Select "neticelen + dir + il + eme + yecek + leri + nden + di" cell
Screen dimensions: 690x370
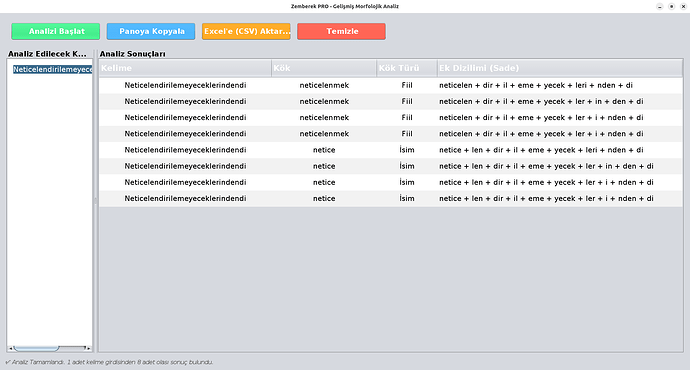[560, 85]
